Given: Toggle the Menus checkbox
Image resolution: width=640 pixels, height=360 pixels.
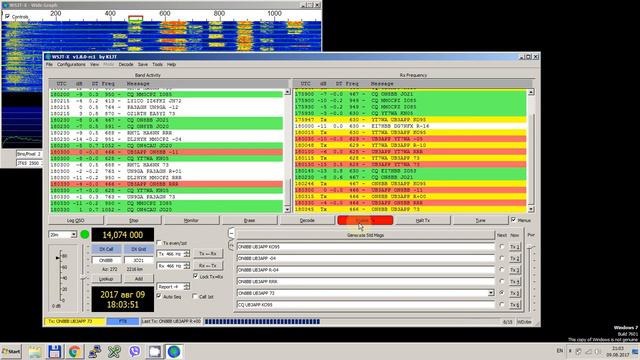Looking at the screenshot, I should click(x=513, y=220).
